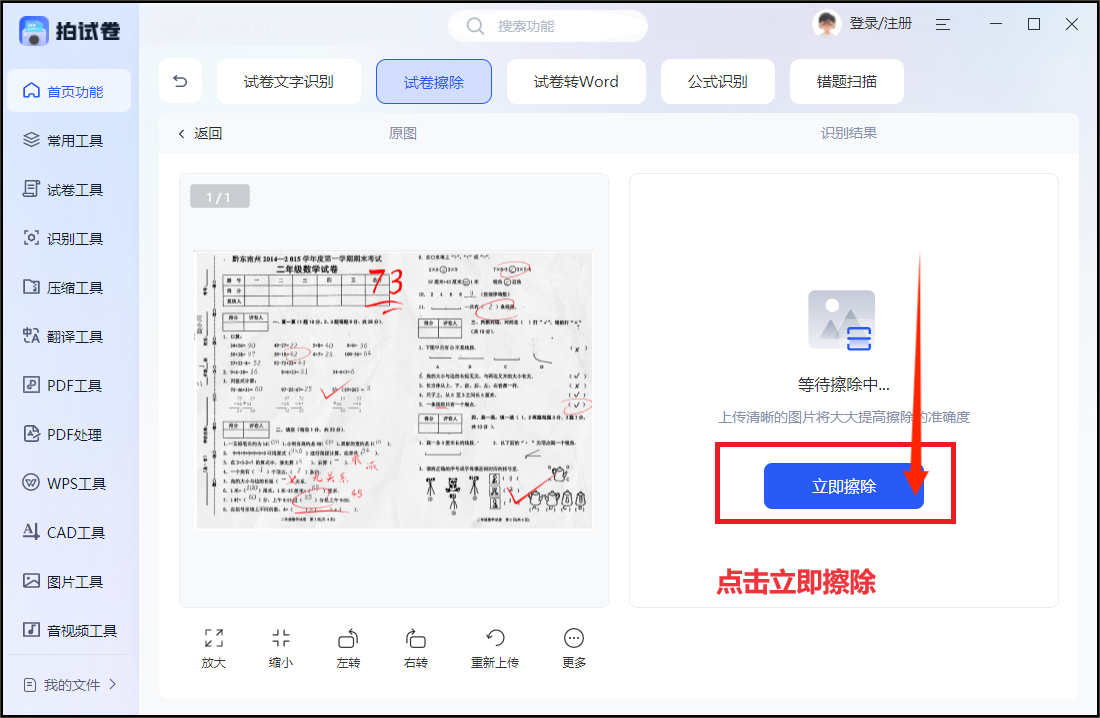Click the exam paper image preview
The width and height of the screenshot is (1100, 718).
394,390
